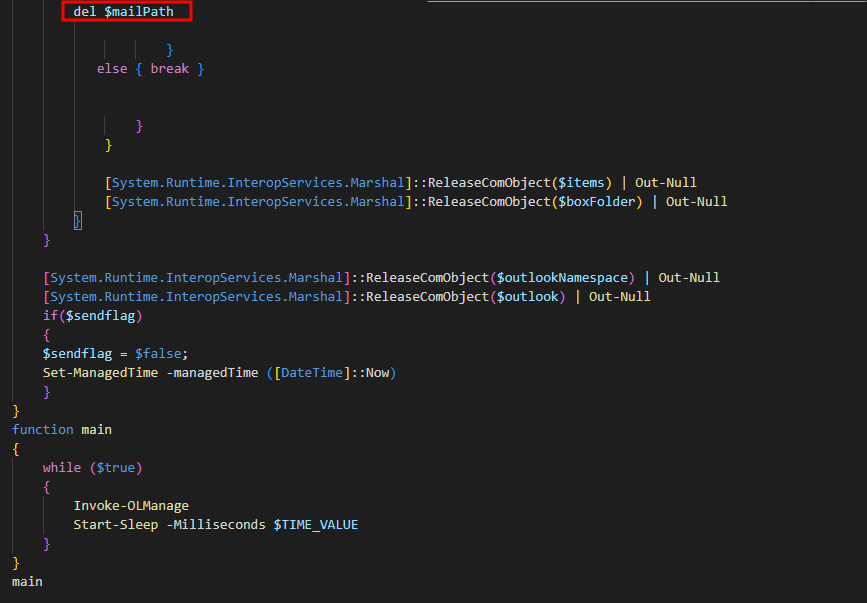Click main in the function declaration
Screen dimensions: 867x603
[97, 429]
